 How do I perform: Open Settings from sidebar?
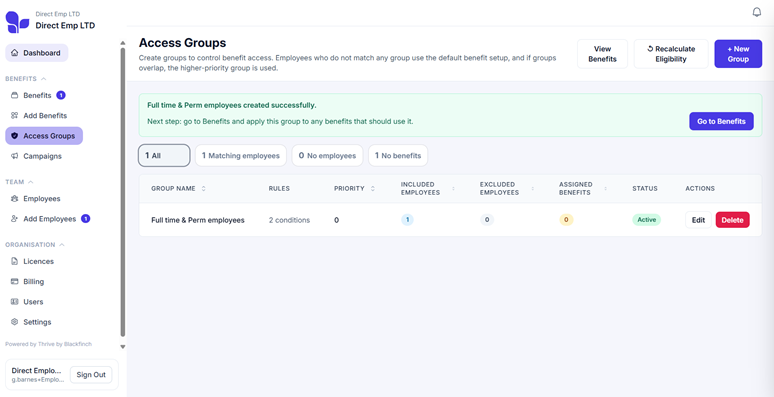pos(31,322)
